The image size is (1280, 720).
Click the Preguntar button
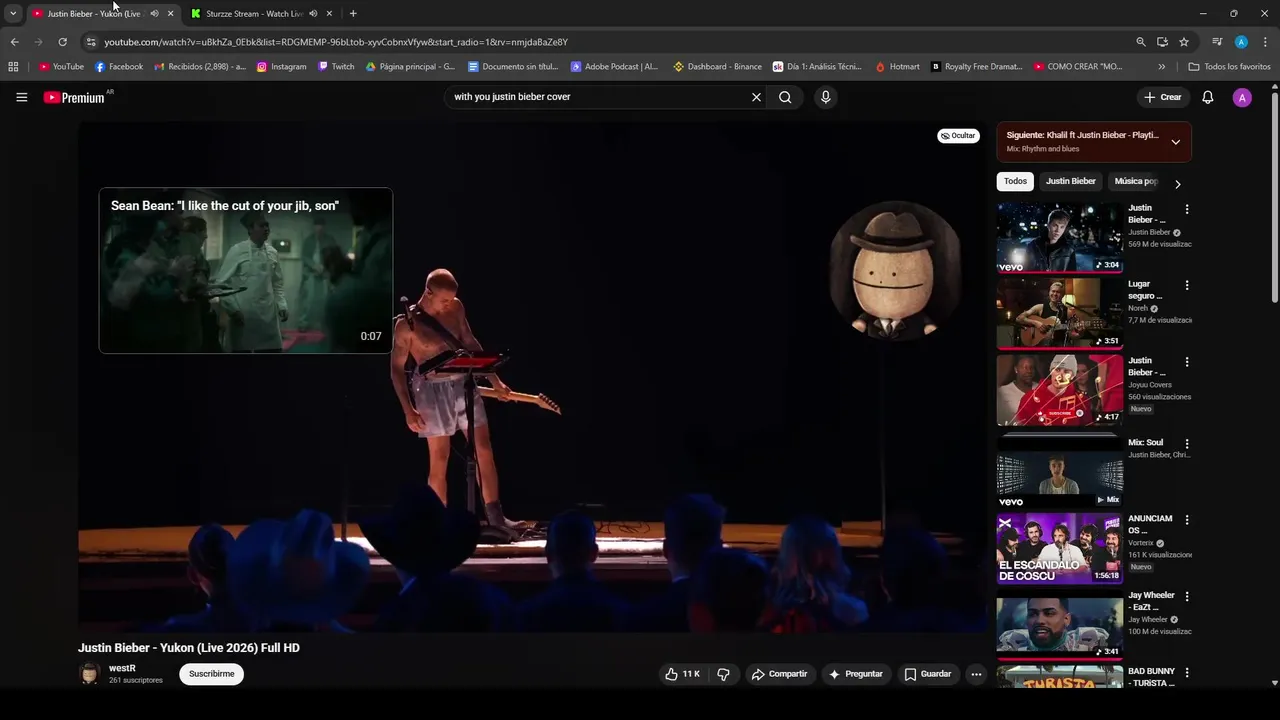pos(855,674)
